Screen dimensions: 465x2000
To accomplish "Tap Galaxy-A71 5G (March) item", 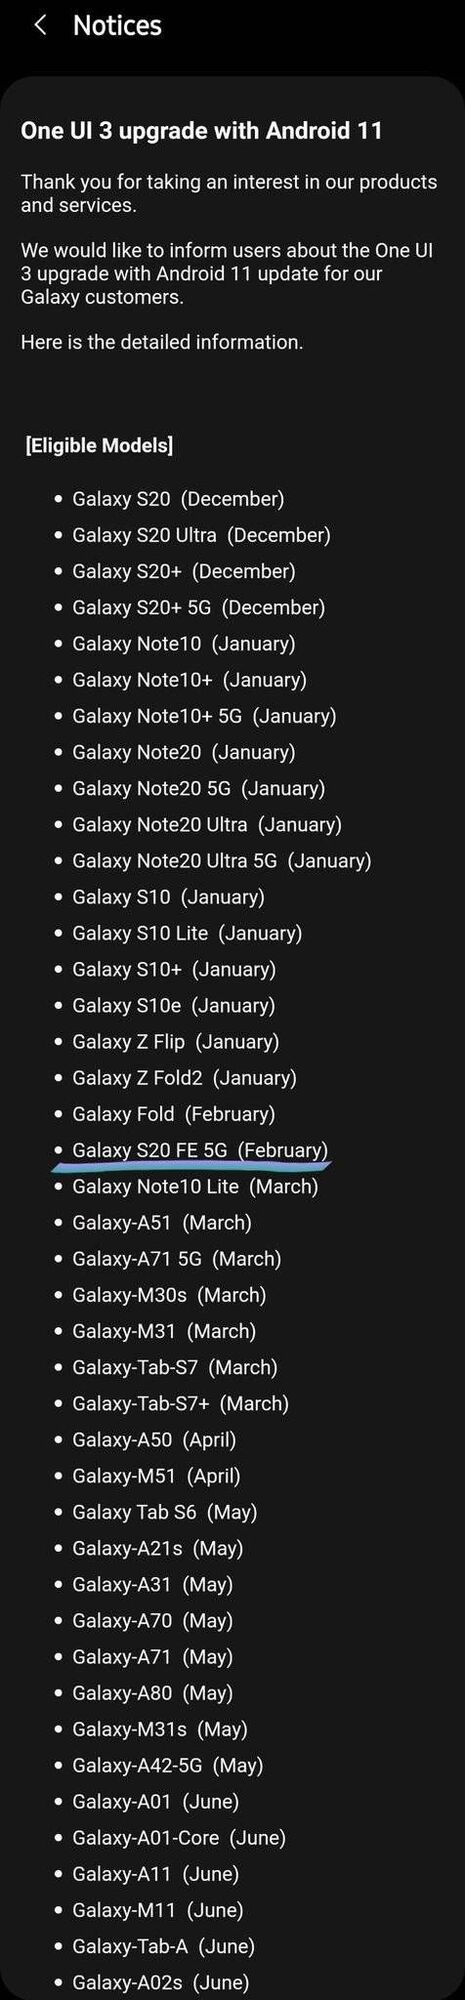I will click(176, 1258).
